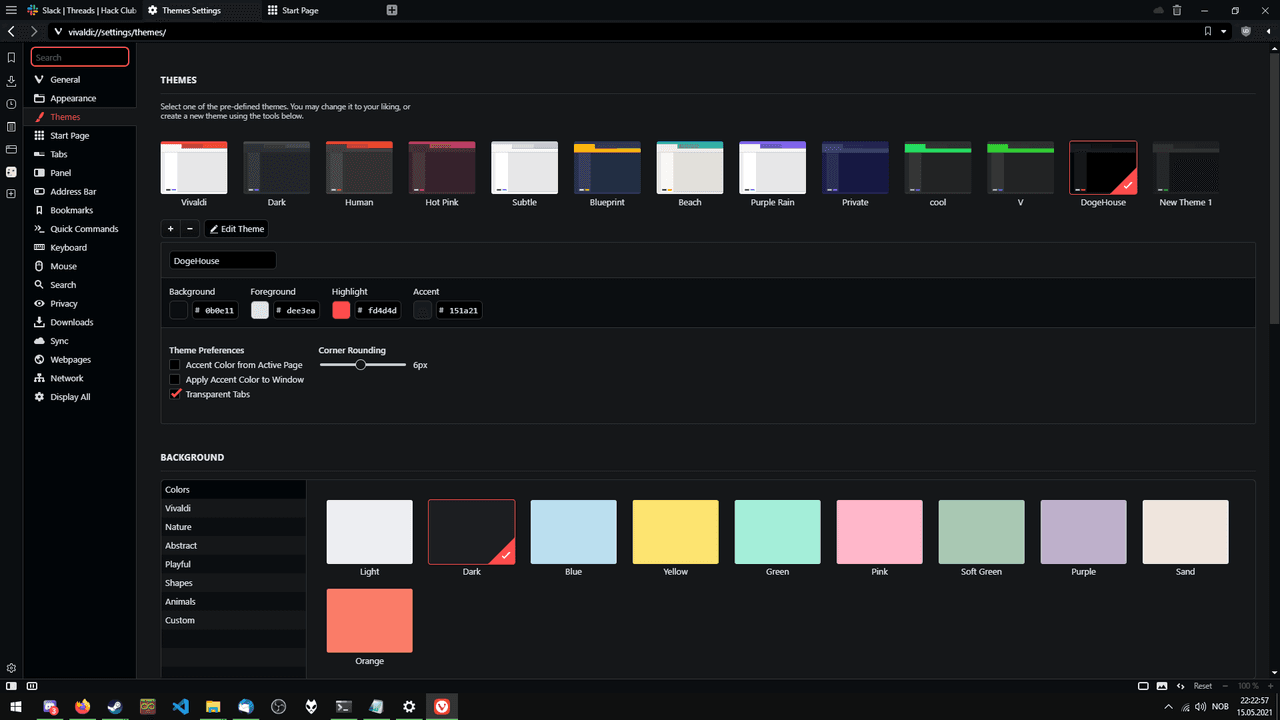1280x720 pixels.
Task: Enable Accent Color from Active Page
Action: pyautogui.click(x=175, y=365)
